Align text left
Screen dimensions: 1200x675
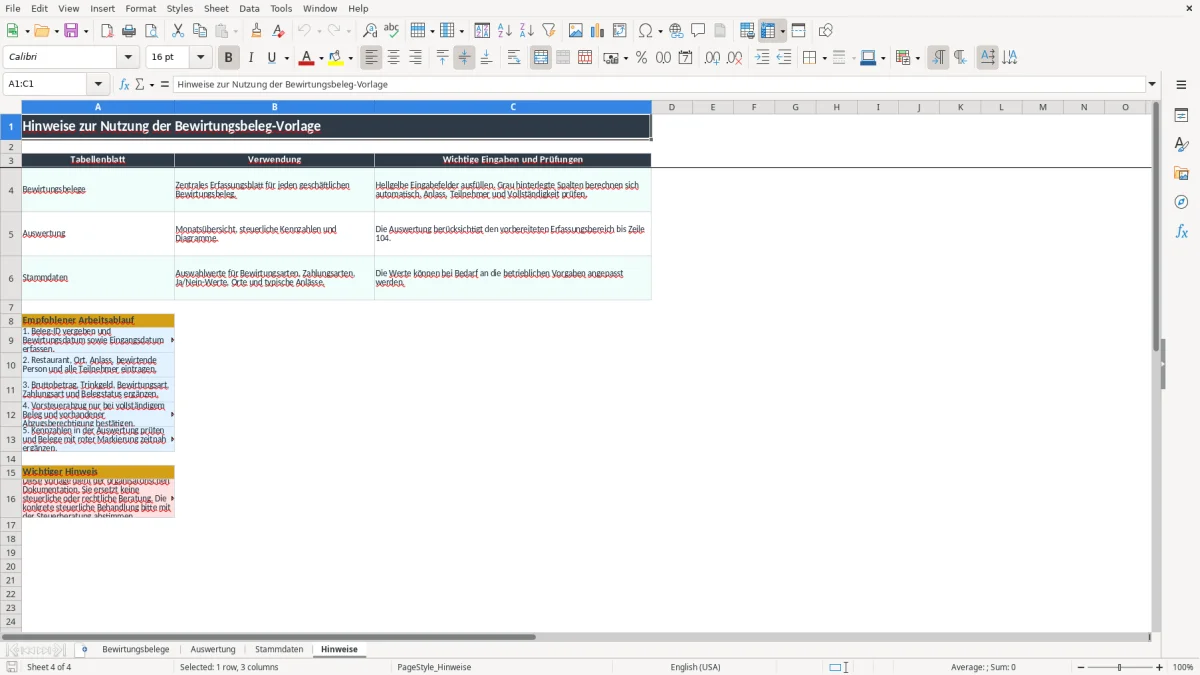pos(371,58)
